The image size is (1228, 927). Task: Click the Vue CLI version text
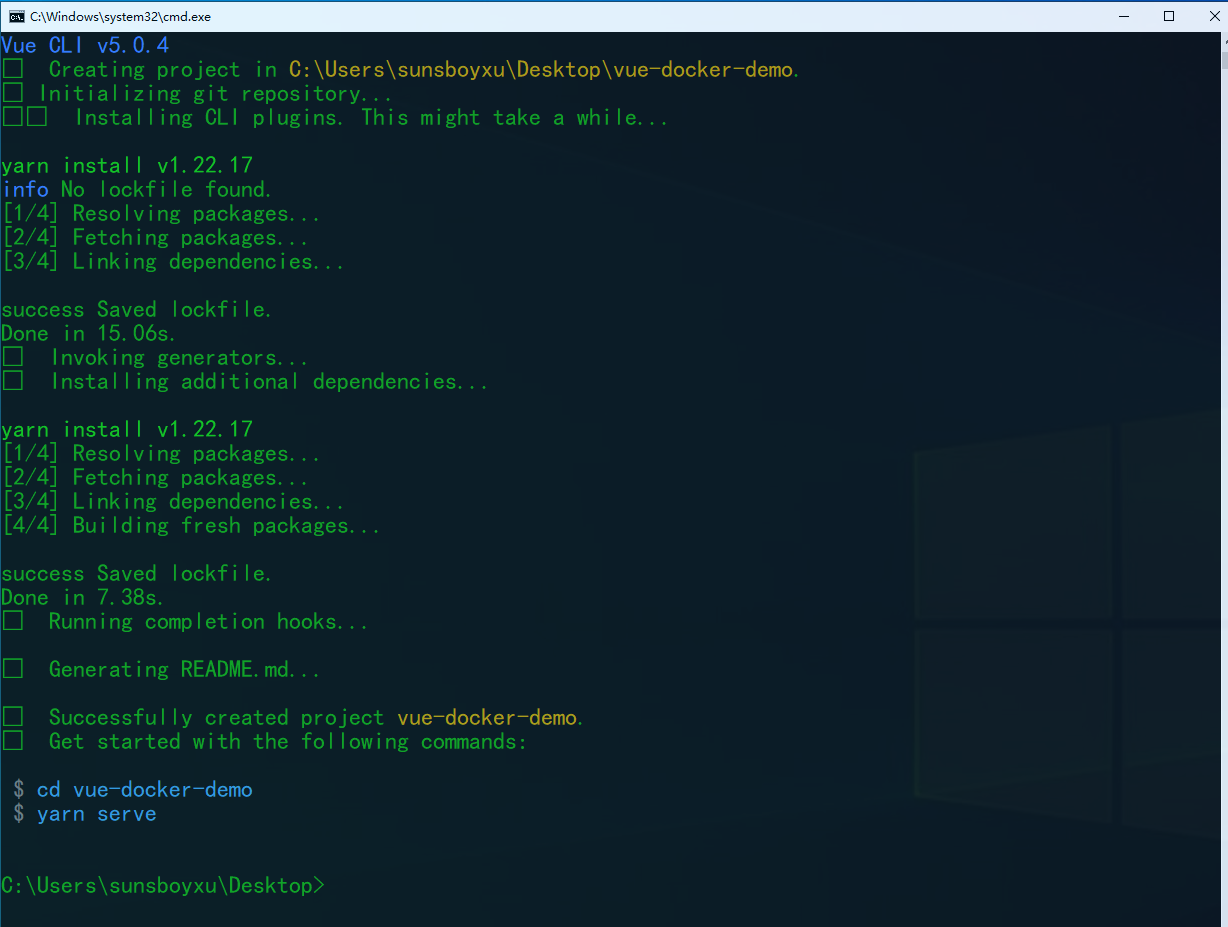click(85, 44)
